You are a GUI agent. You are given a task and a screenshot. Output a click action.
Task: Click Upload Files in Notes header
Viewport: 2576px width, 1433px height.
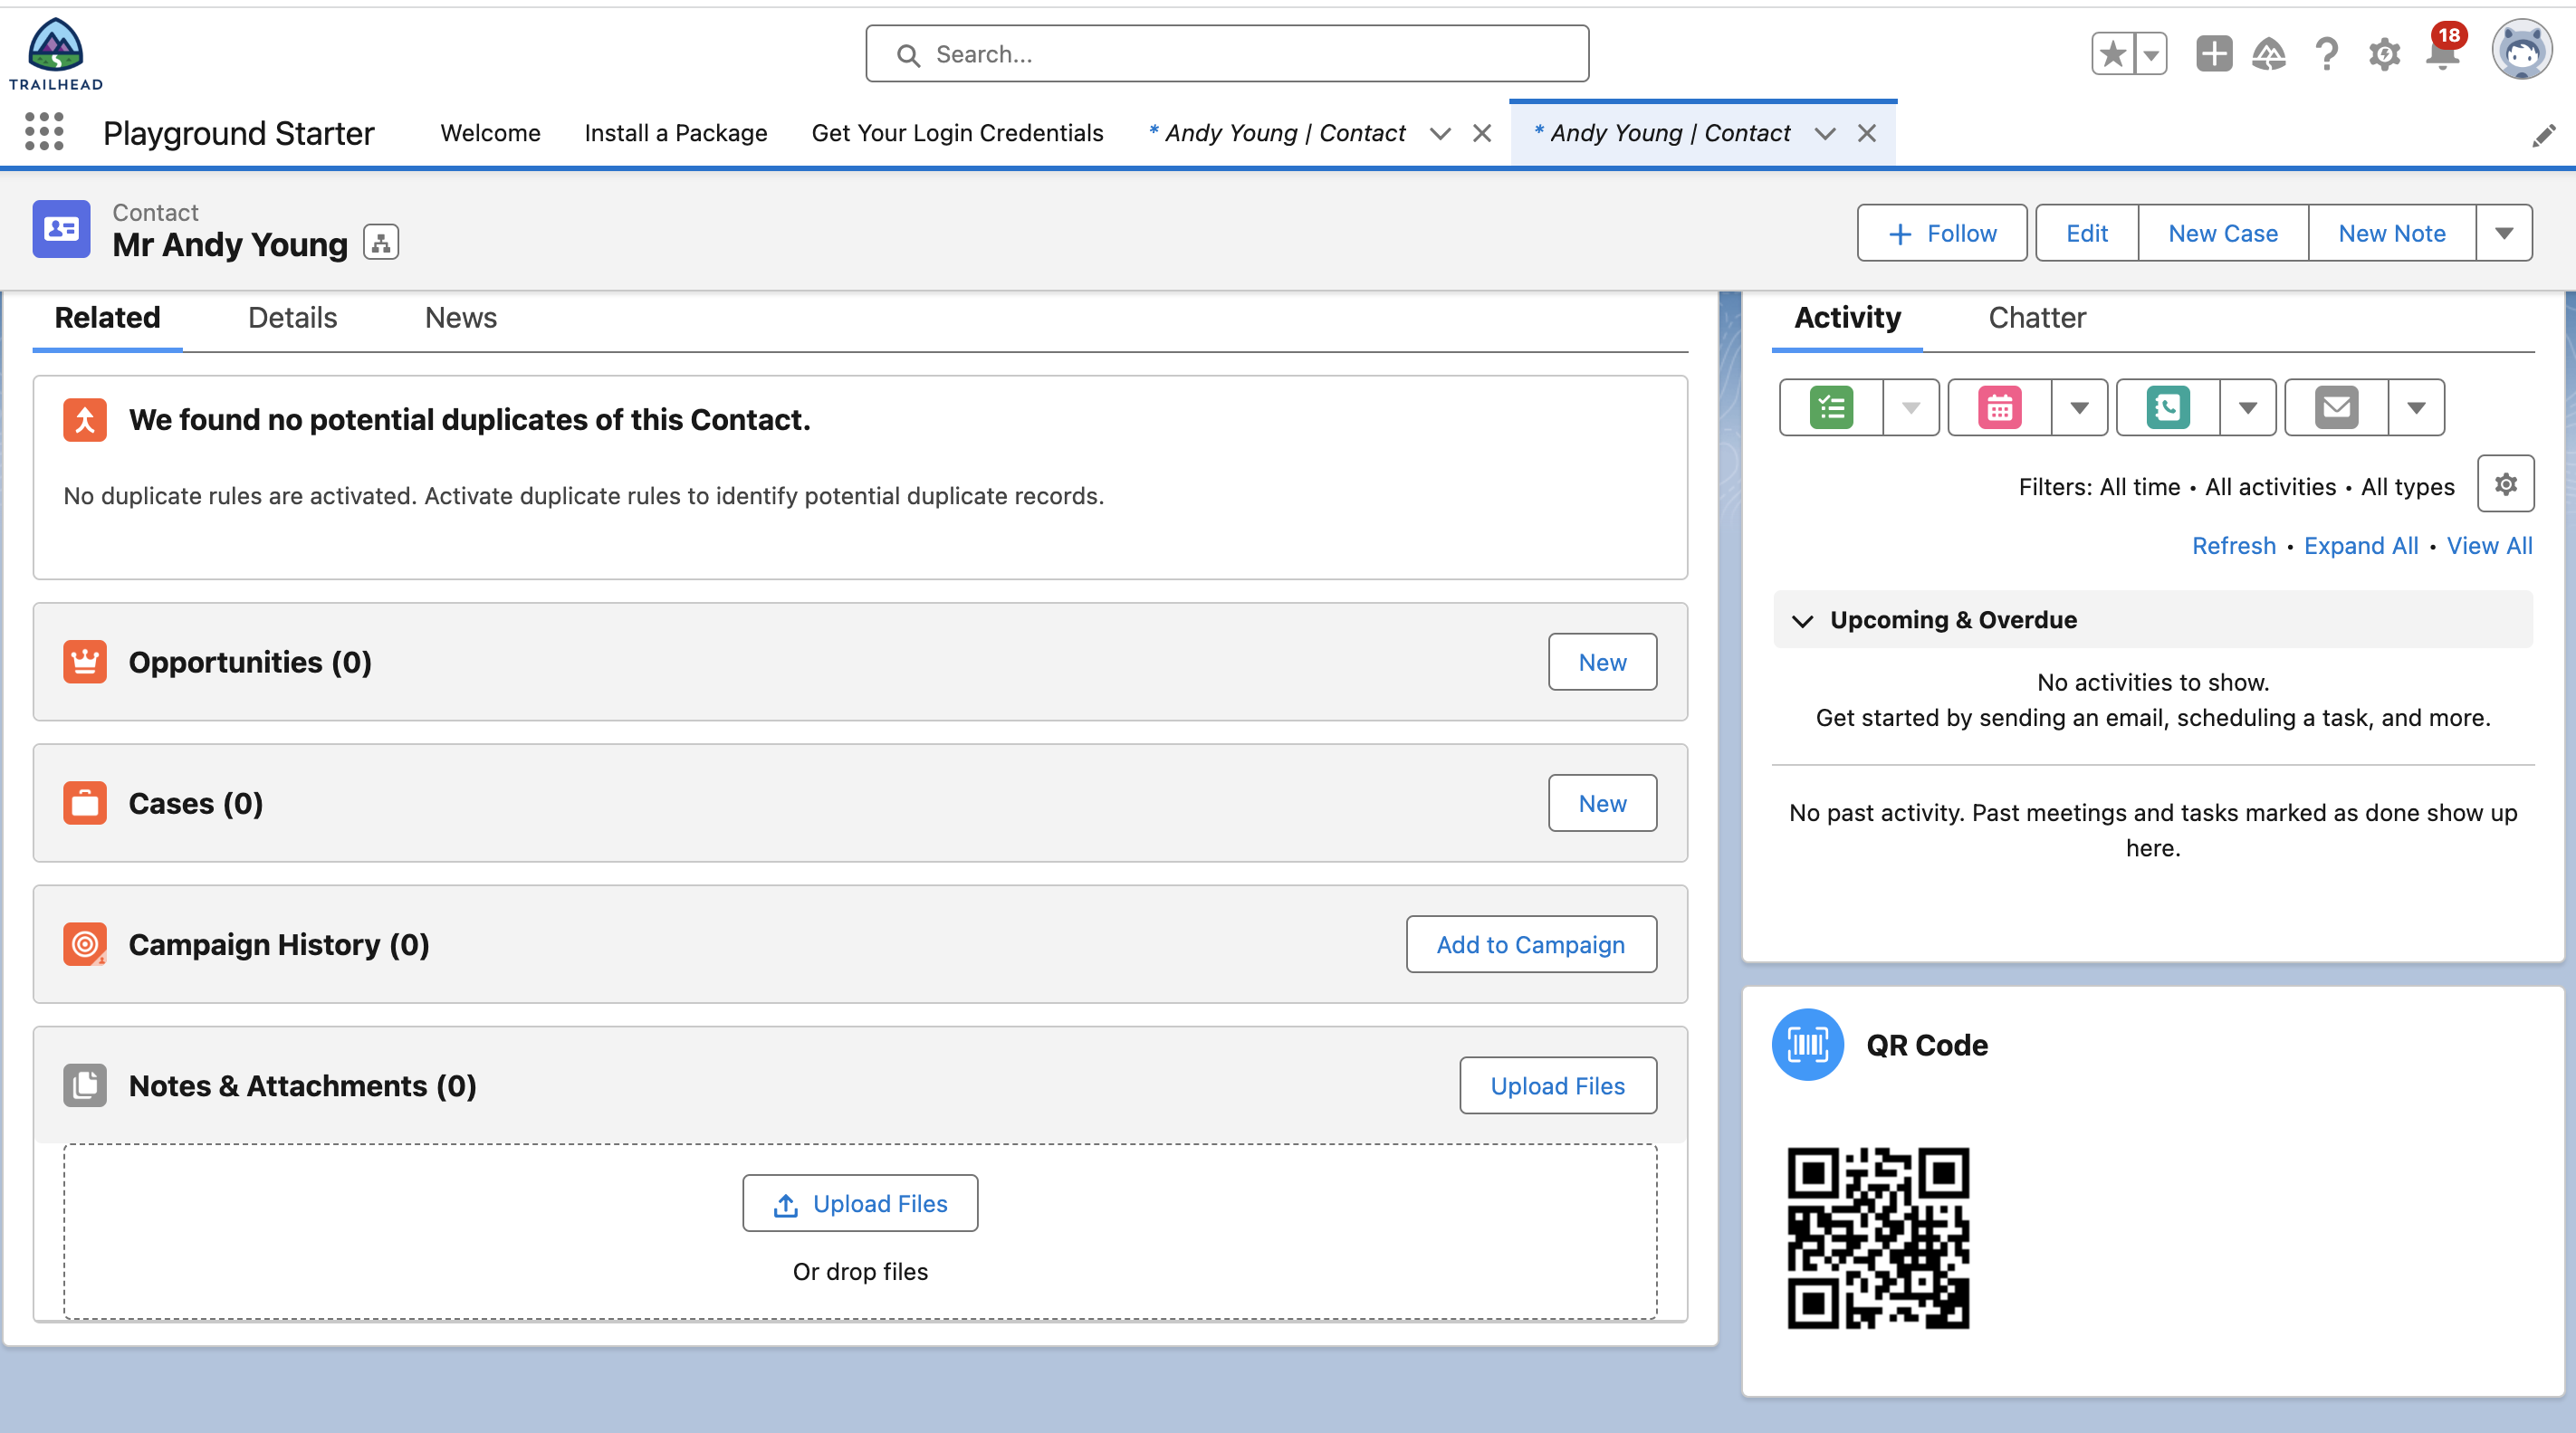point(1558,1085)
